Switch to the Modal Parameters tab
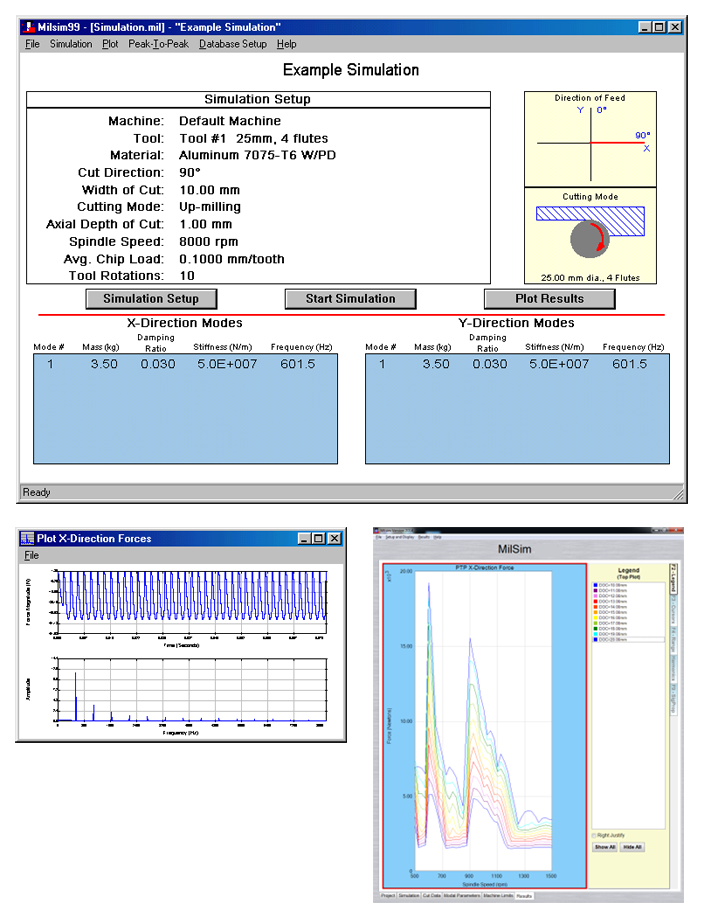Screen dimensions: 704x915 [462, 896]
